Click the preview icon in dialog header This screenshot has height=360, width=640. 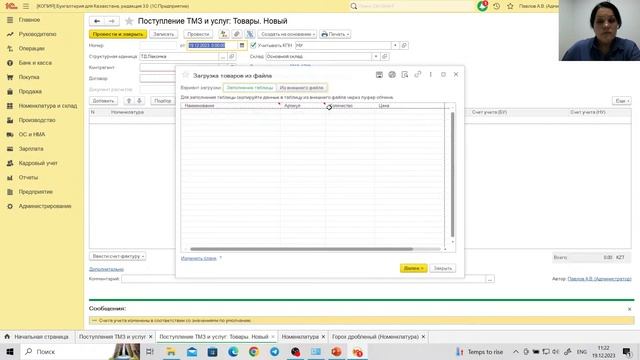(404, 75)
